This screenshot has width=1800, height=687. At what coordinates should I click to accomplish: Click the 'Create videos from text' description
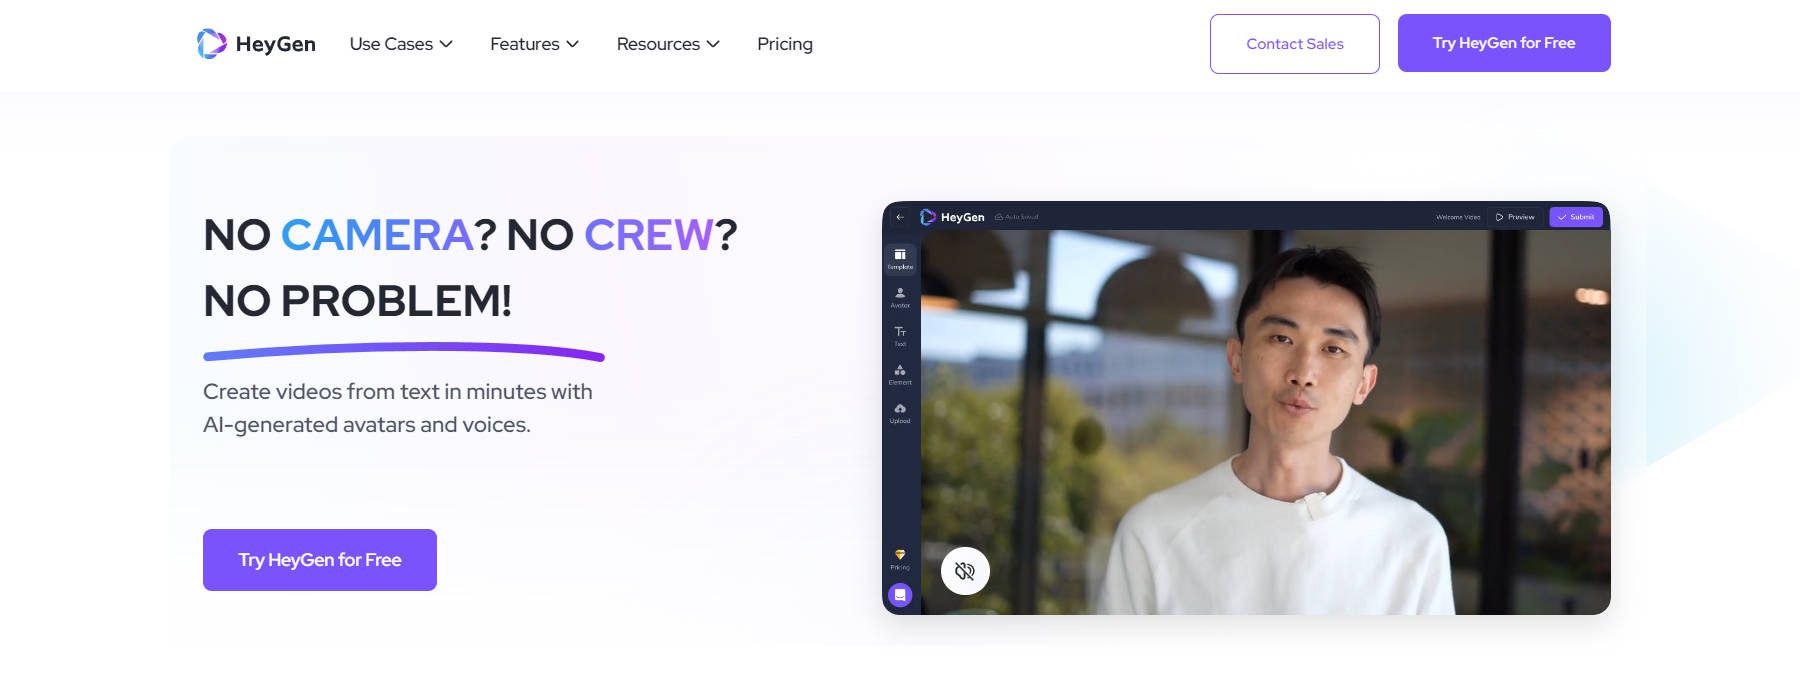[398, 408]
